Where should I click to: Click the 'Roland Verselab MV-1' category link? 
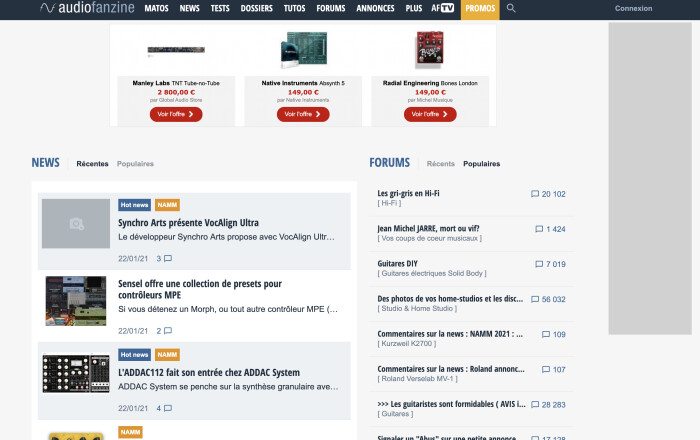point(417,379)
